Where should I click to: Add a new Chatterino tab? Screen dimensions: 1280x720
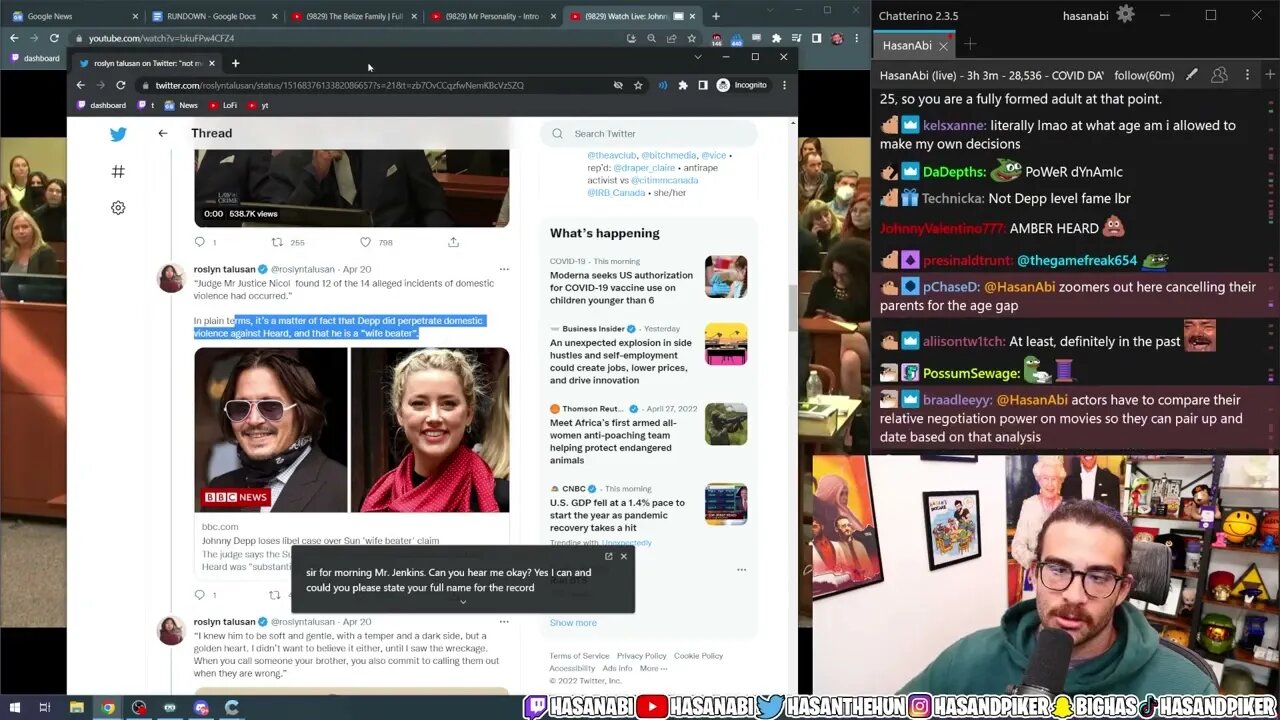coord(970,45)
